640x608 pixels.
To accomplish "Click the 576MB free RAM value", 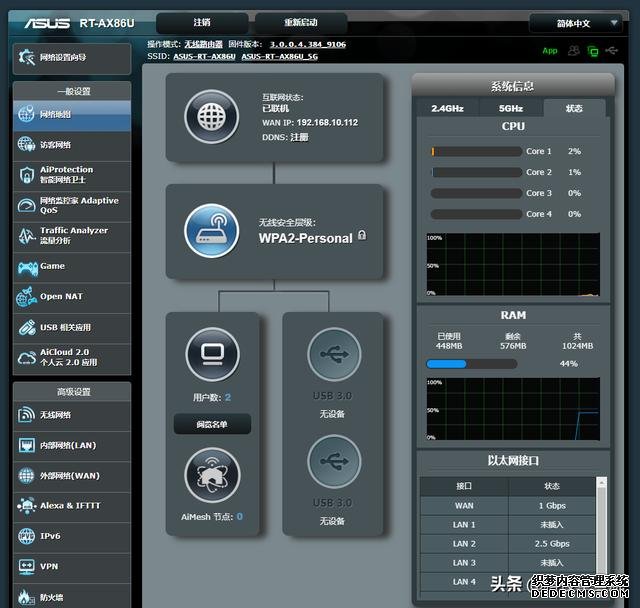I will tap(513, 346).
